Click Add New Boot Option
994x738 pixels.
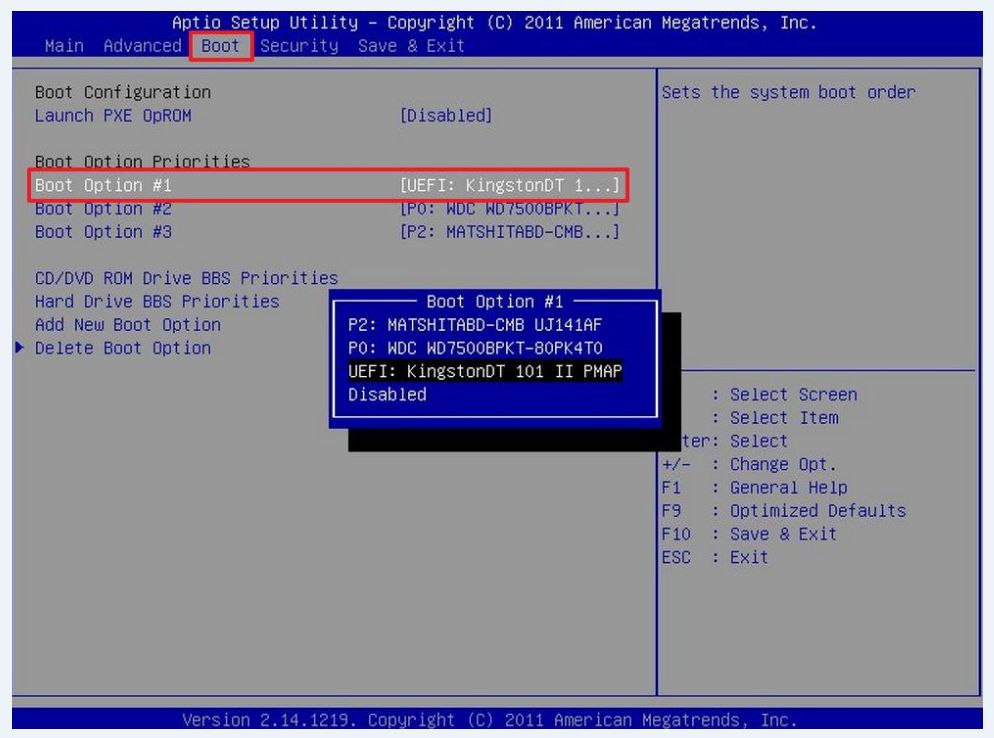pyautogui.click(x=128, y=325)
